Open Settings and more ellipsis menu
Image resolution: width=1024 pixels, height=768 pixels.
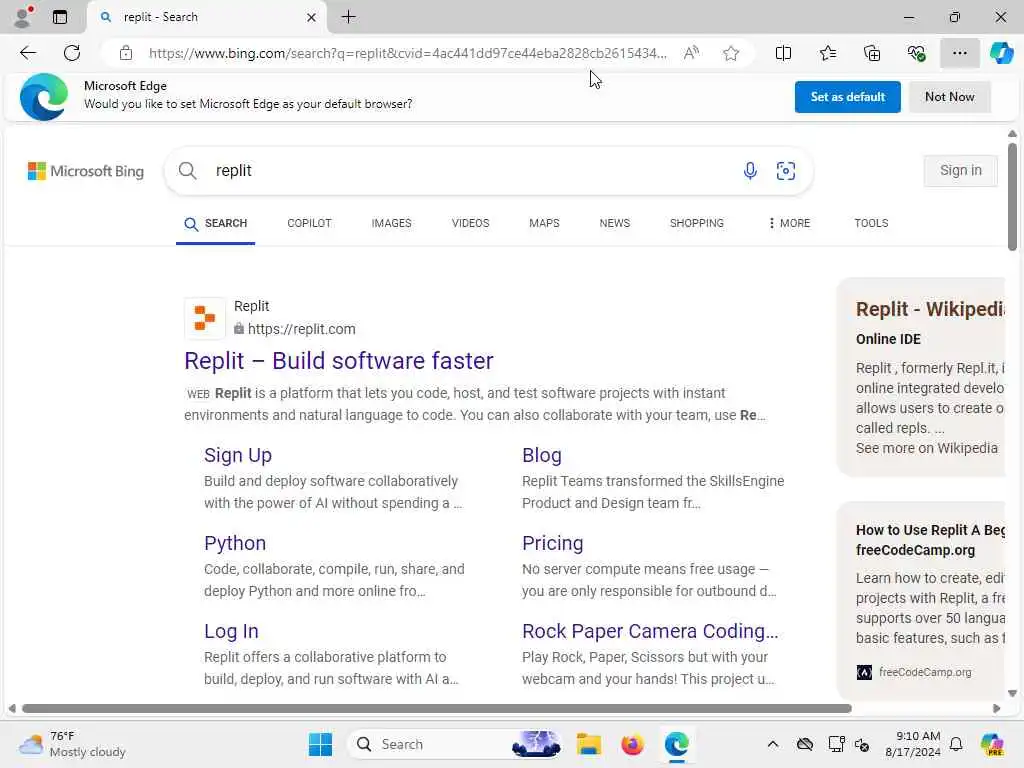(x=959, y=53)
